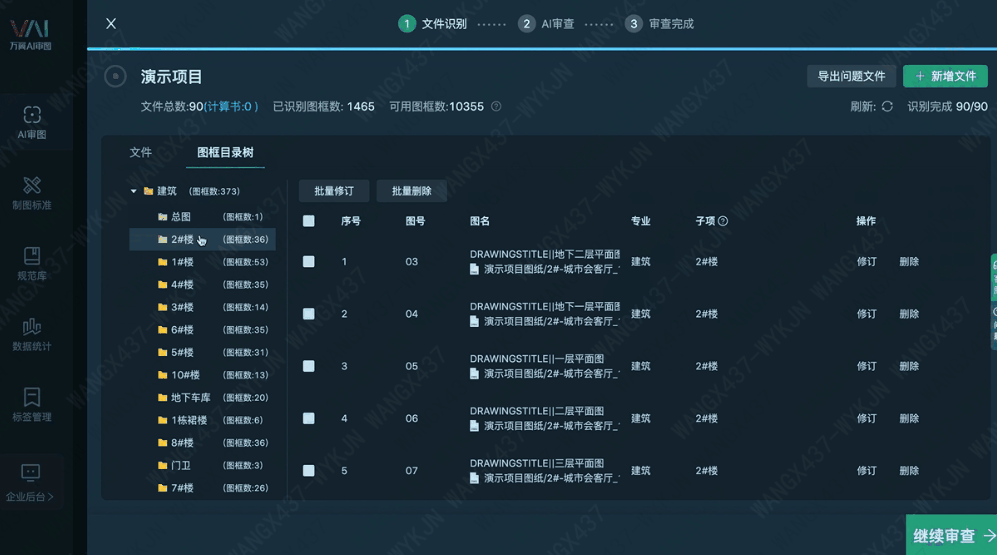This screenshot has height=555, width=997.
Task: Check the checkbox for row 1
Action: pyautogui.click(x=309, y=262)
